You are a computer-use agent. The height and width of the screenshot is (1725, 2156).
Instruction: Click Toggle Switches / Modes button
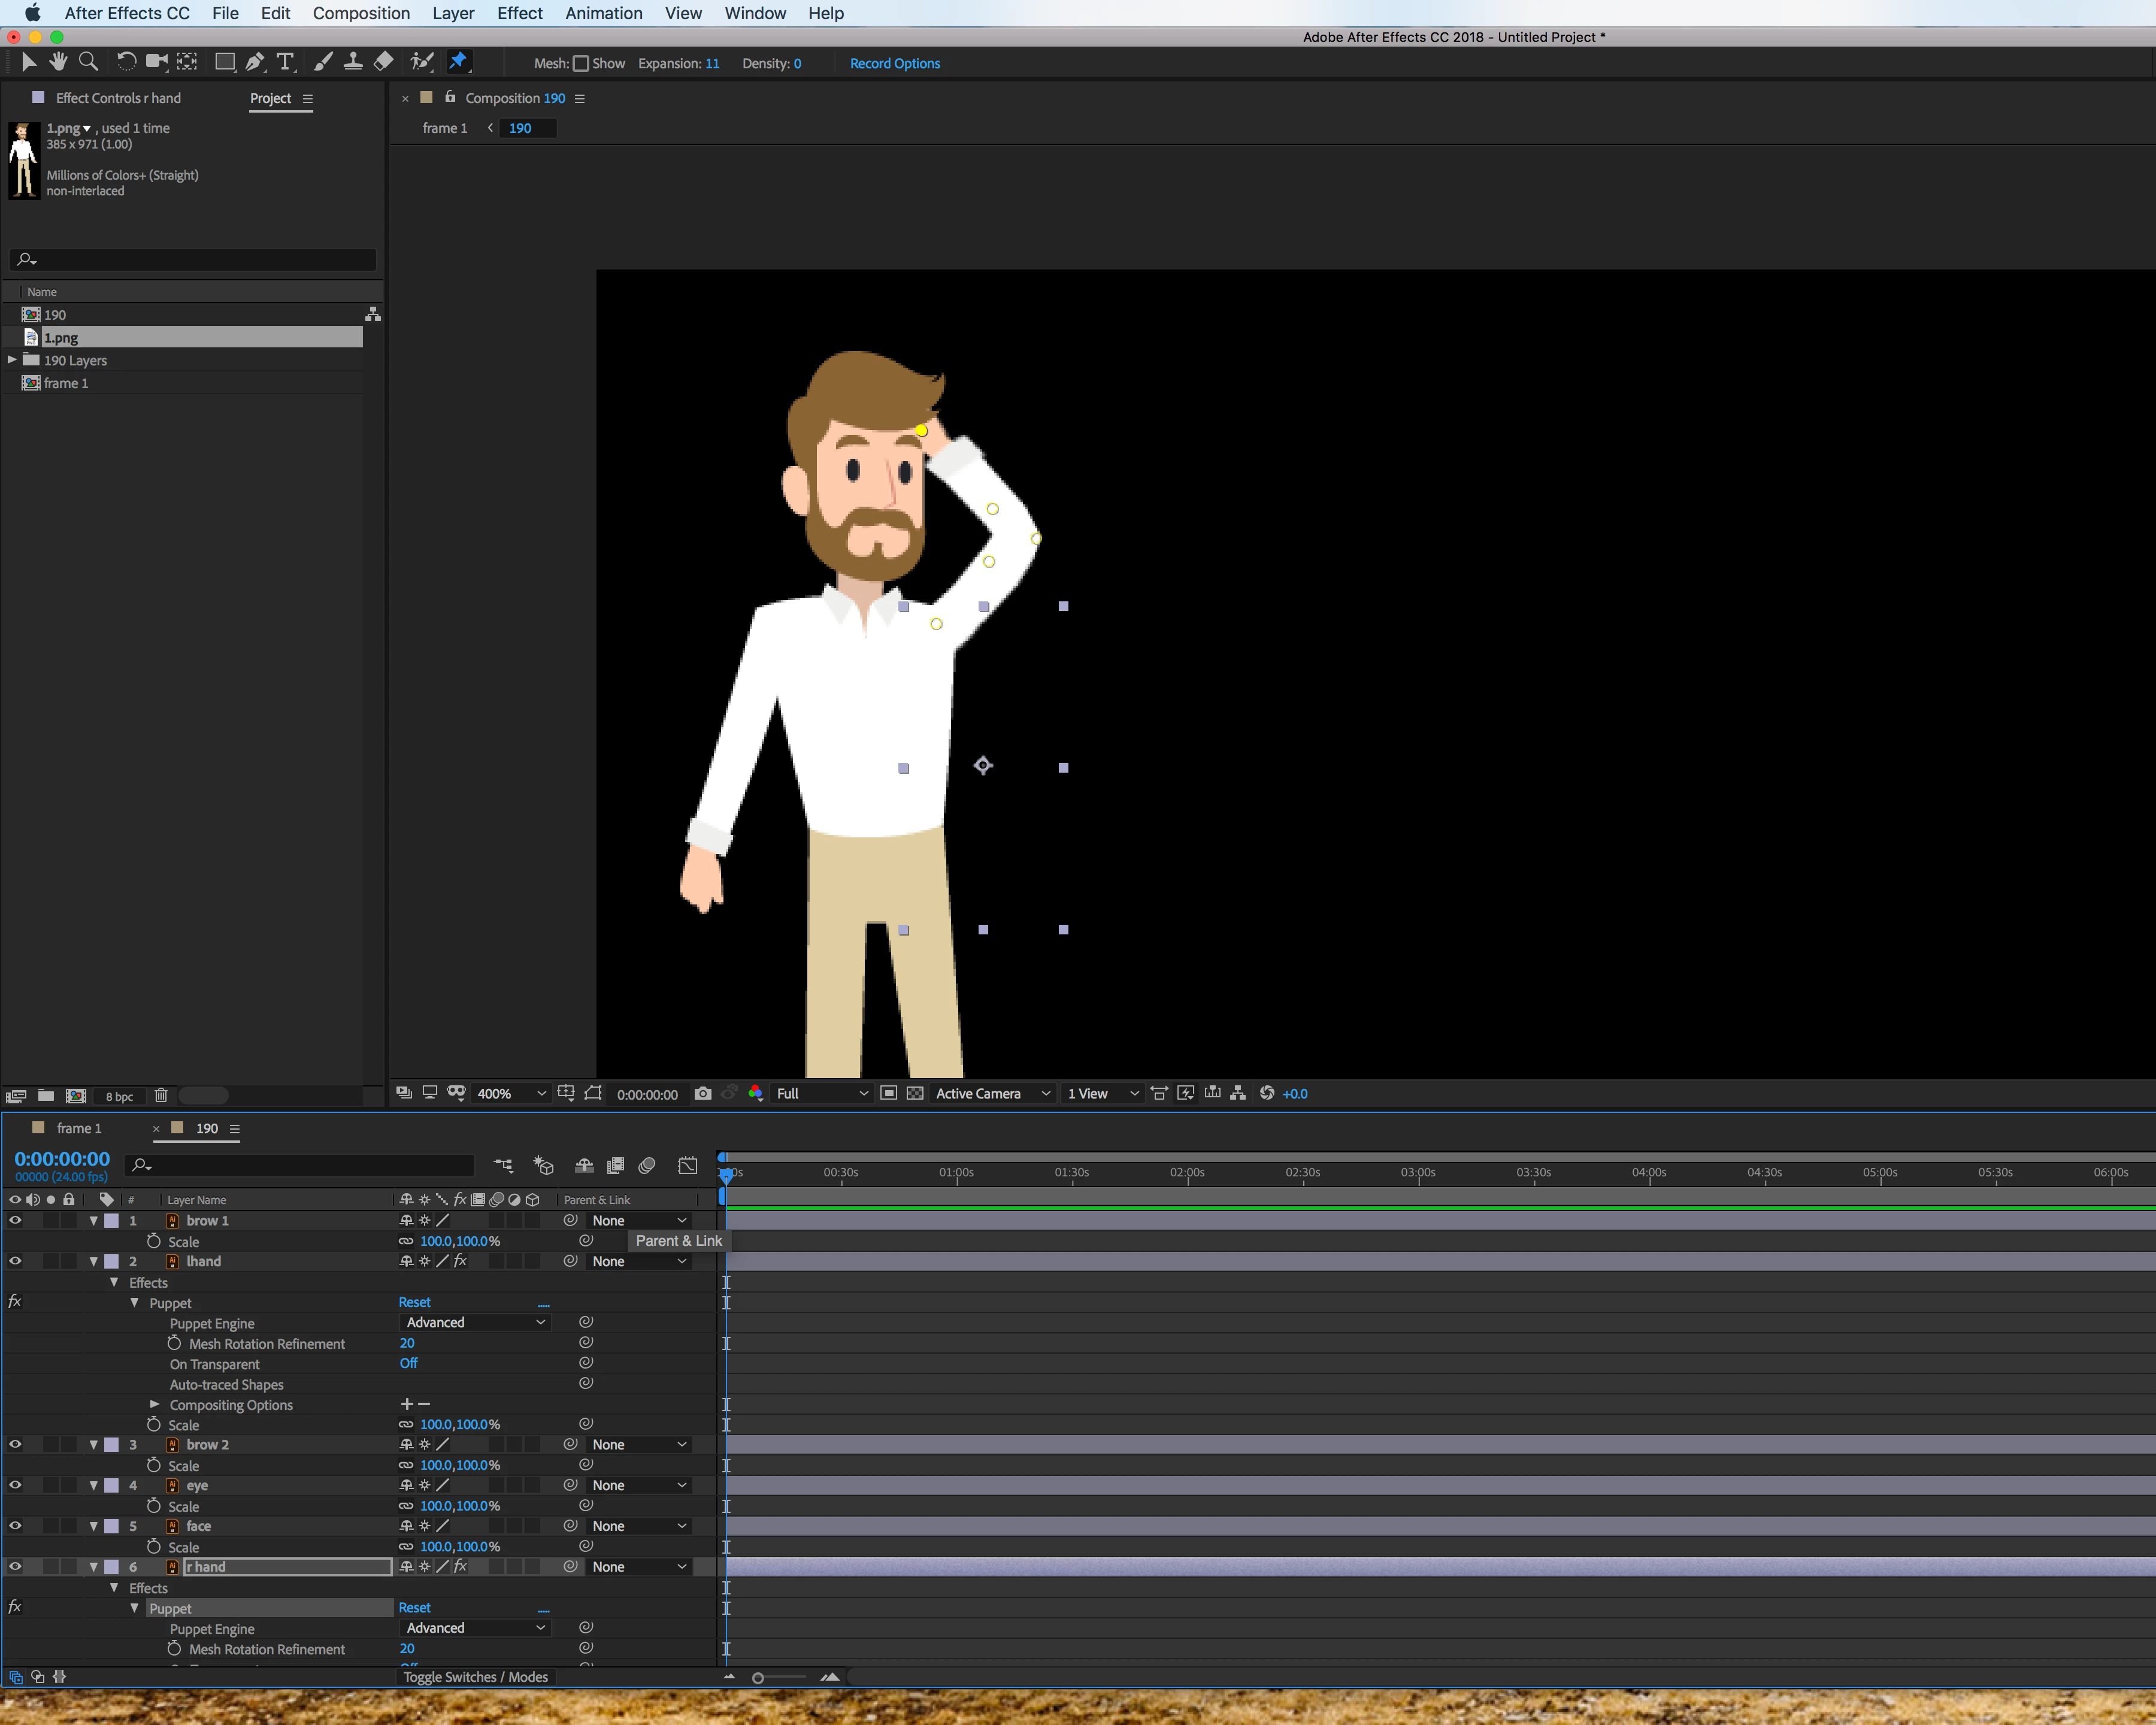click(x=475, y=1677)
